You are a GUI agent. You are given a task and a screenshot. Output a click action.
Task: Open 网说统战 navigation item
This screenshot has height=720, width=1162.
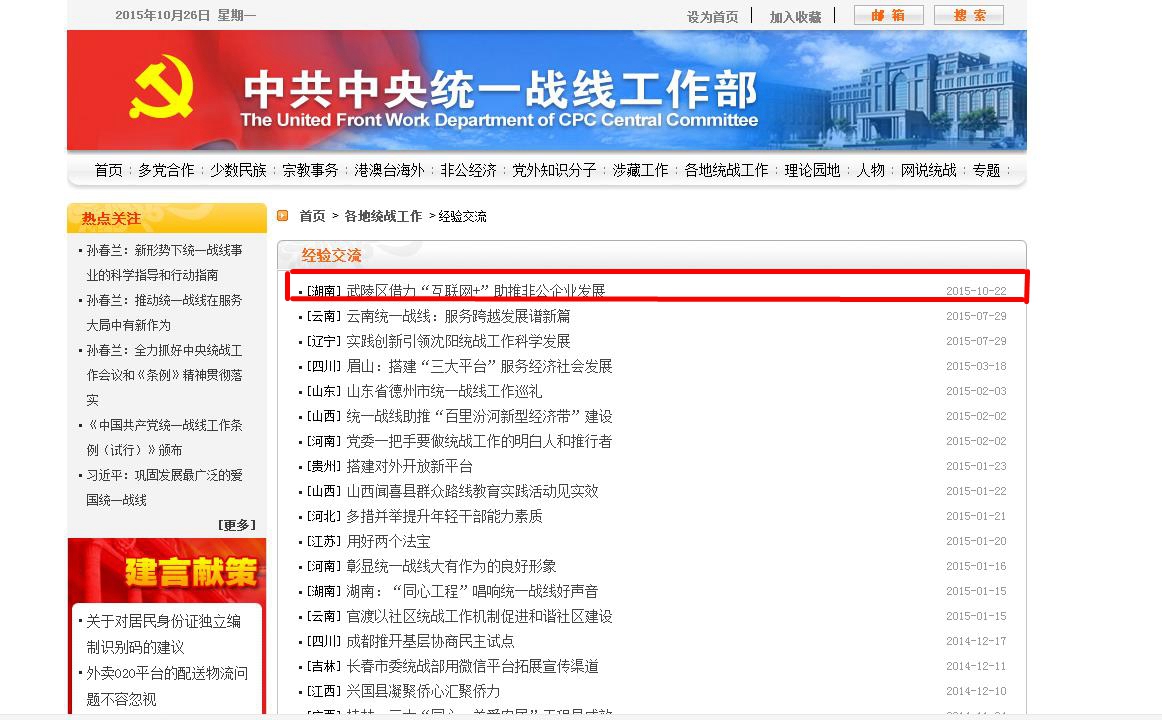click(x=928, y=170)
